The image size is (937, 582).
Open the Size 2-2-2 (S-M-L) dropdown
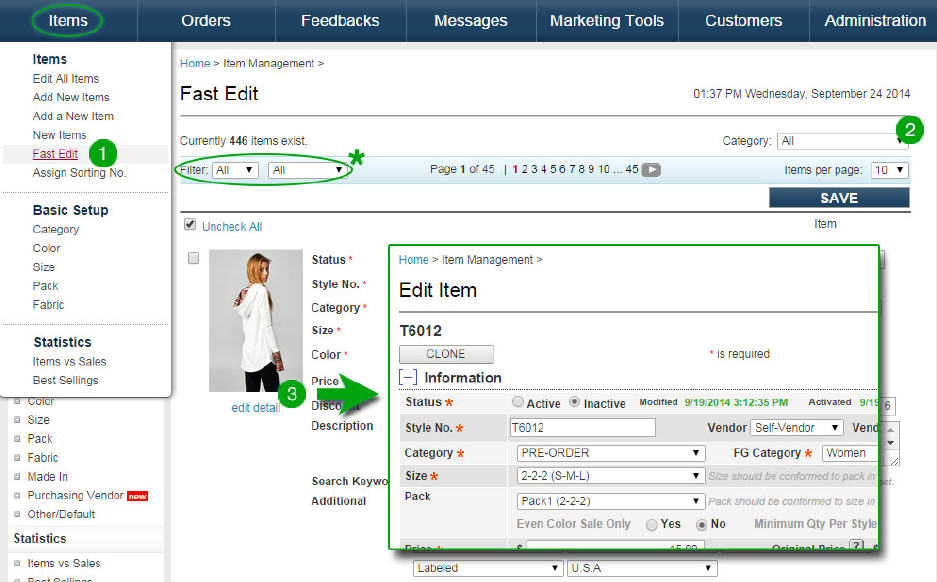coord(611,476)
